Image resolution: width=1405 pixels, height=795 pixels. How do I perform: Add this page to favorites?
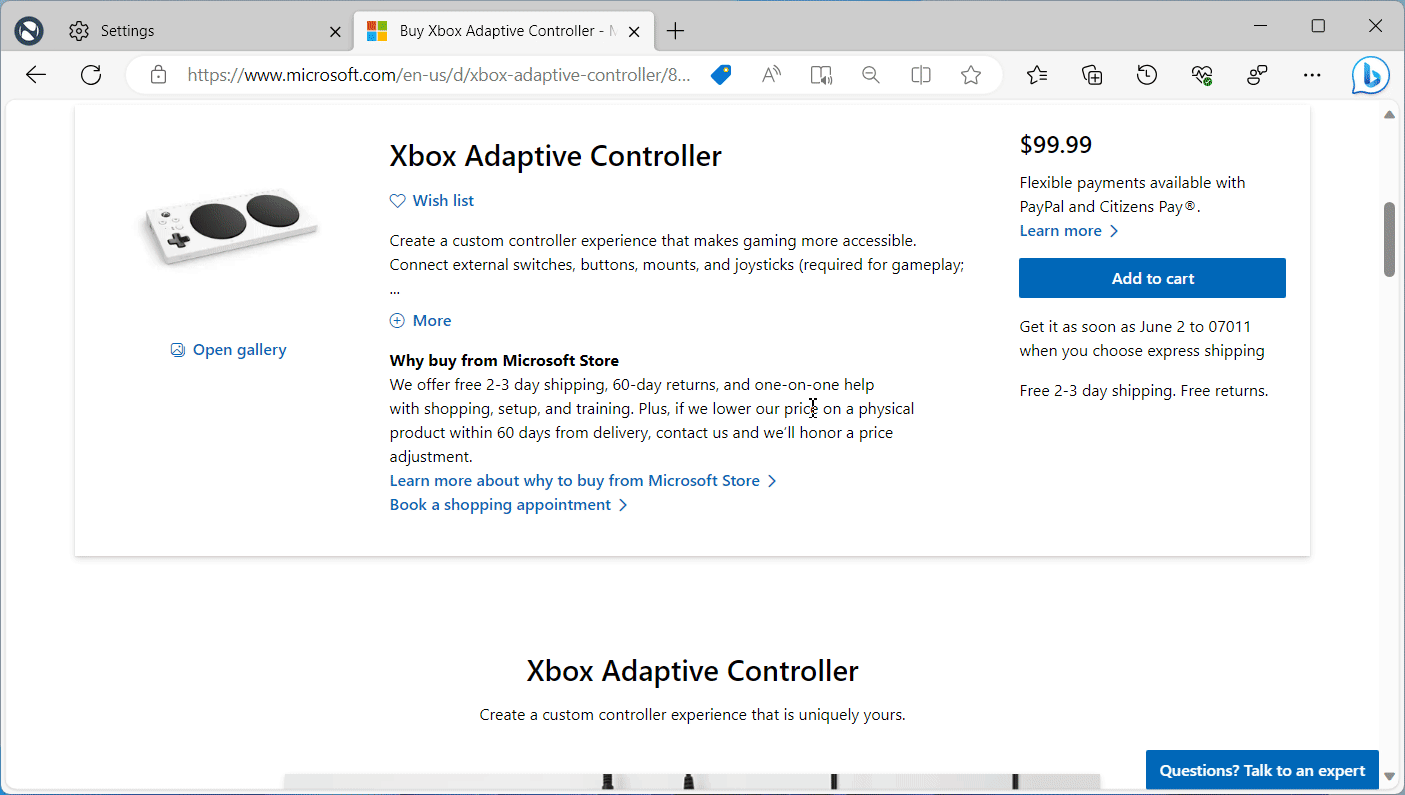click(970, 74)
